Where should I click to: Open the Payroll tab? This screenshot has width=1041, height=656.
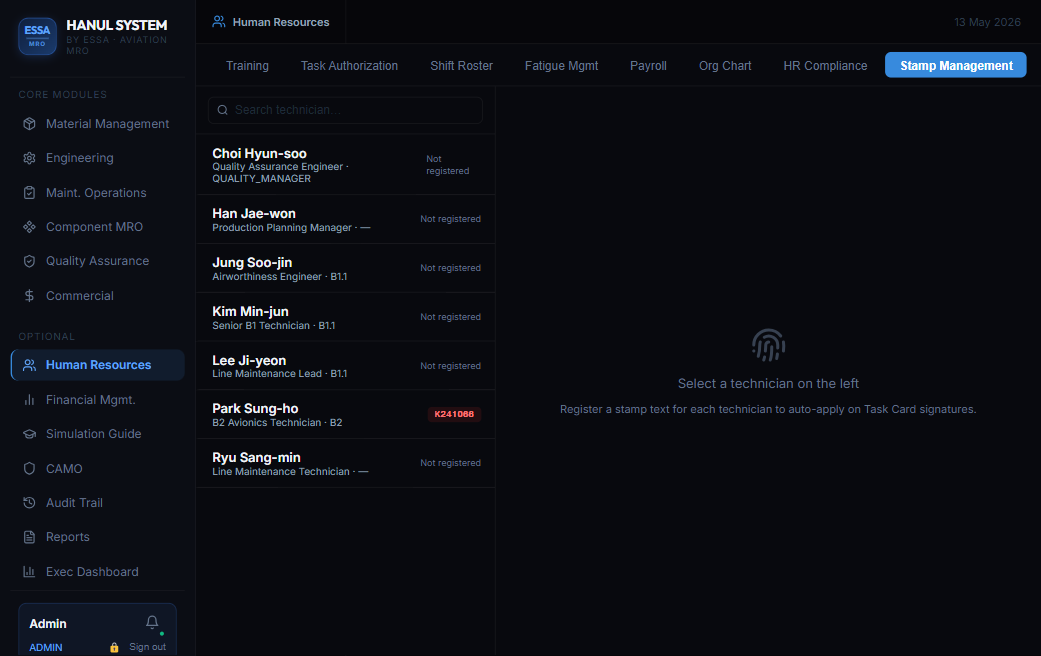pyautogui.click(x=648, y=66)
